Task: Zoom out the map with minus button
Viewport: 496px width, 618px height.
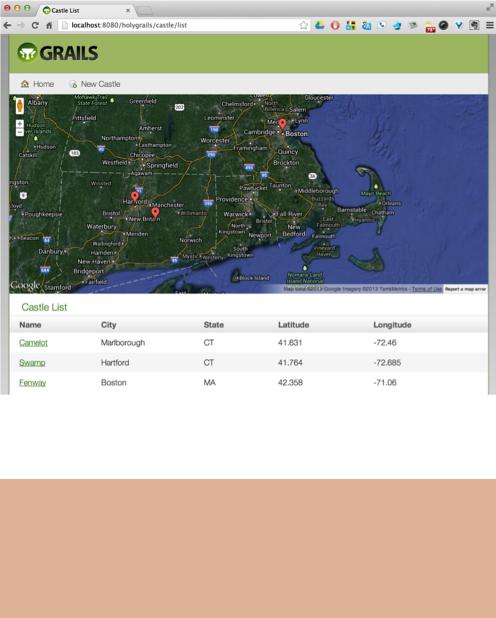Action: [x=20, y=132]
